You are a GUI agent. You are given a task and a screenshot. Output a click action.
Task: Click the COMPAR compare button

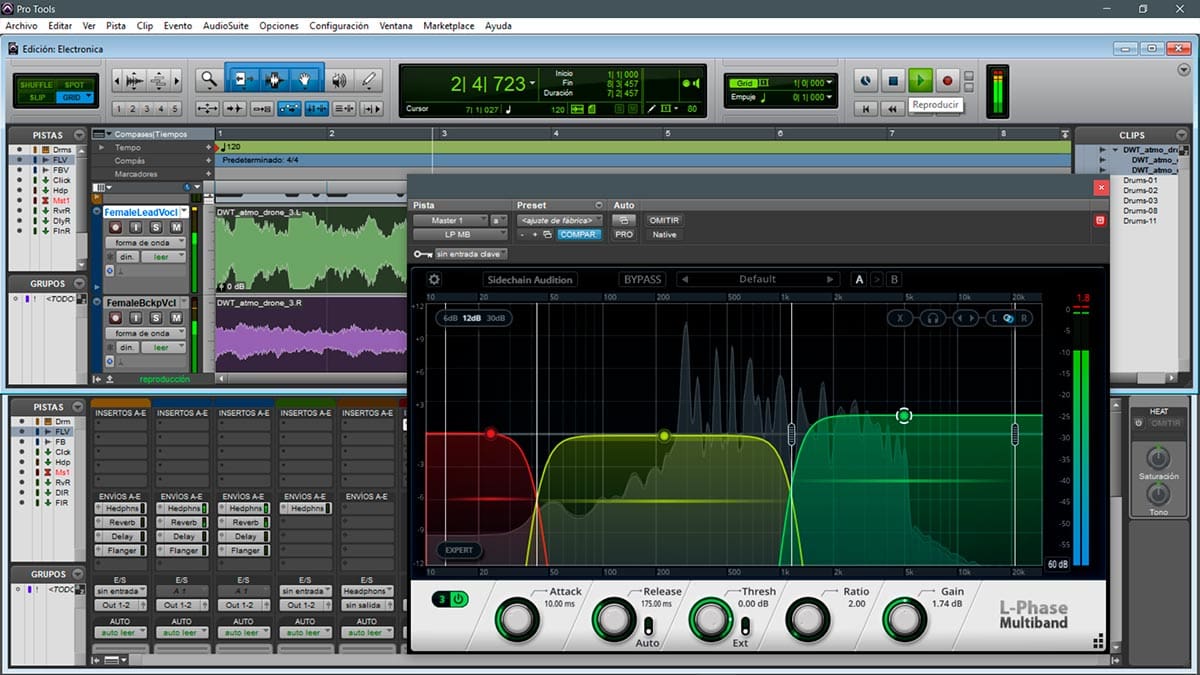pyautogui.click(x=579, y=234)
